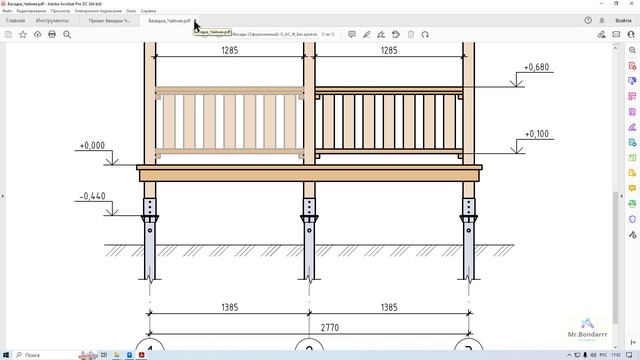Open yellow Comment tool in right pane
Screen dimensions: 640x360
tap(632, 188)
